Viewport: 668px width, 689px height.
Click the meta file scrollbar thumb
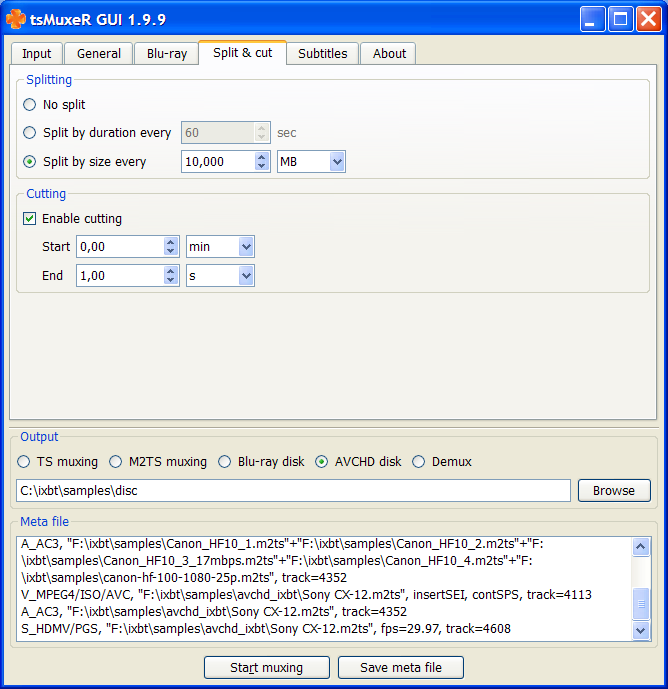coord(641,604)
